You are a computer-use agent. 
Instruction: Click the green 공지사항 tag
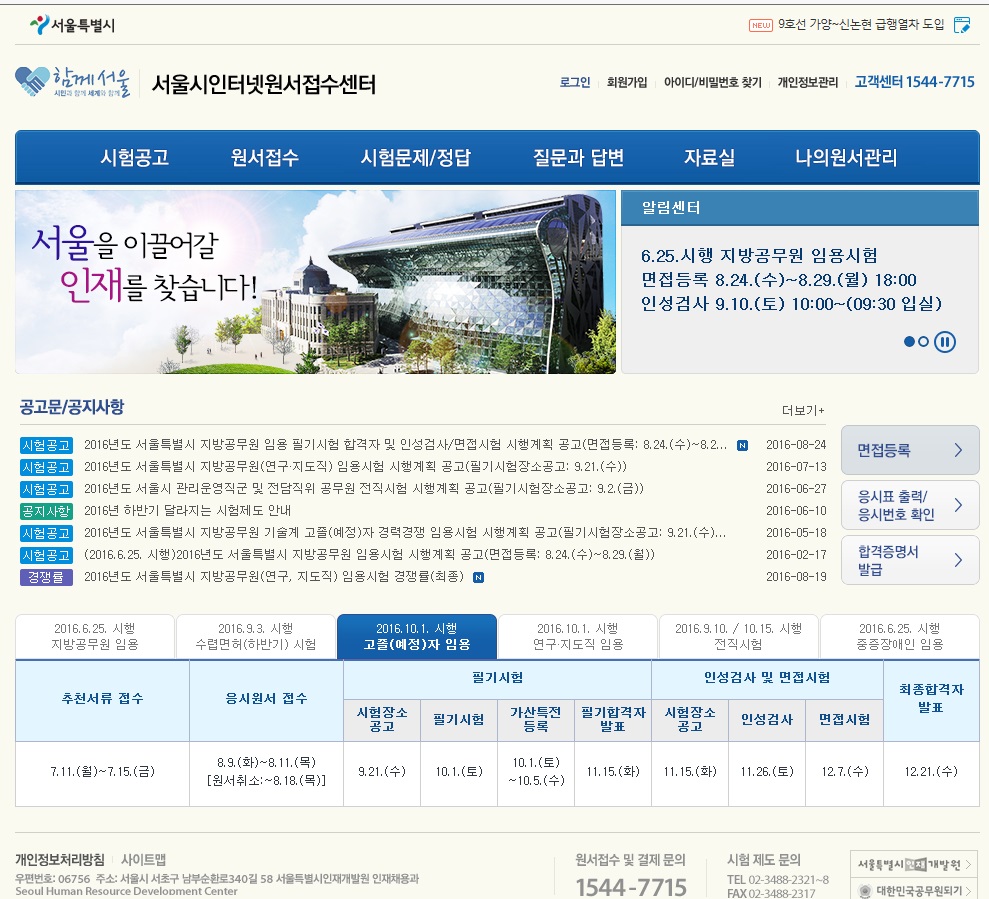(x=46, y=511)
